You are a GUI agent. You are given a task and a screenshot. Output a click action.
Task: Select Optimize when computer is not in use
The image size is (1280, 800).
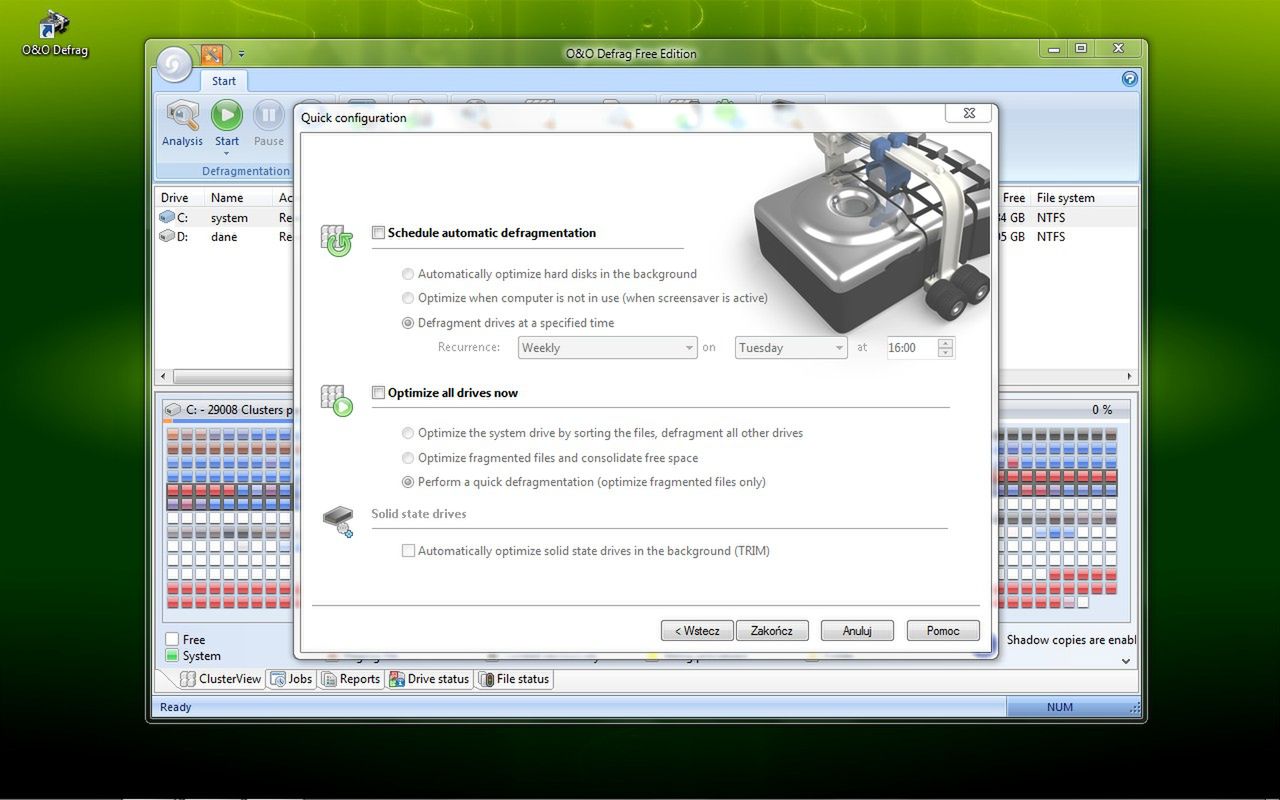[408, 298]
